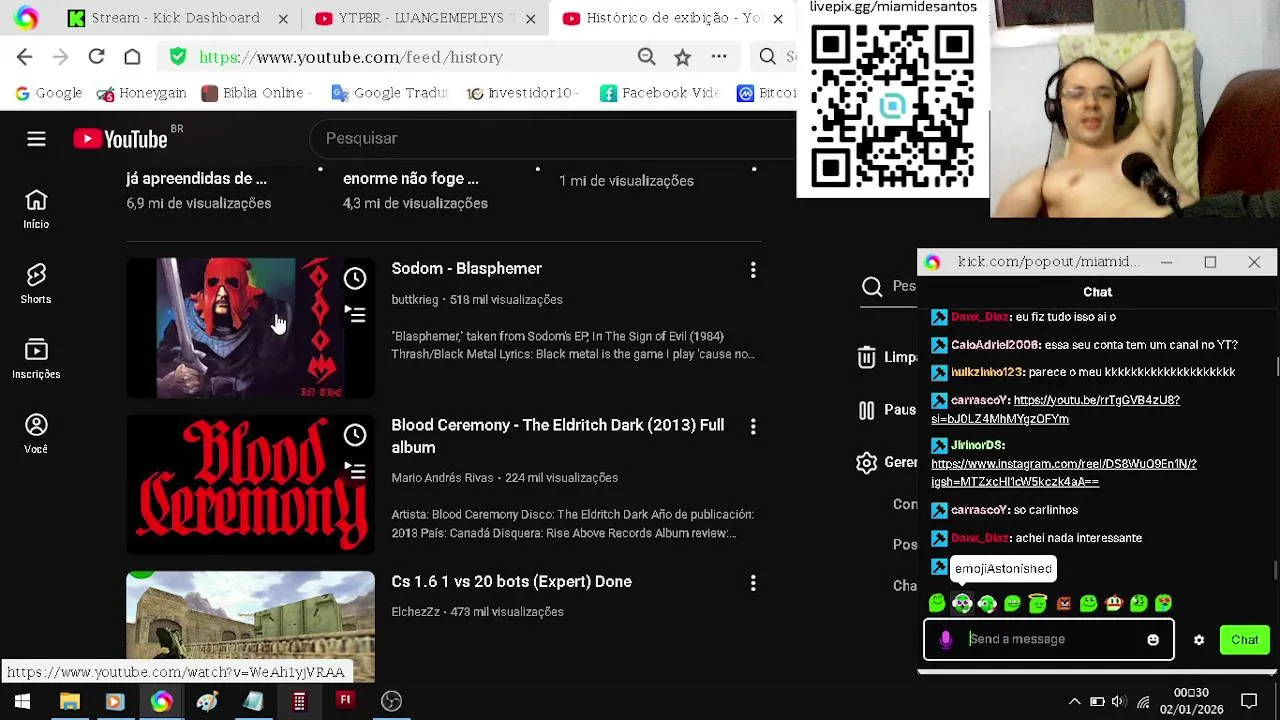Open Inscrições in YouTube sidebar

pyautogui.click(x=36, y=359)
